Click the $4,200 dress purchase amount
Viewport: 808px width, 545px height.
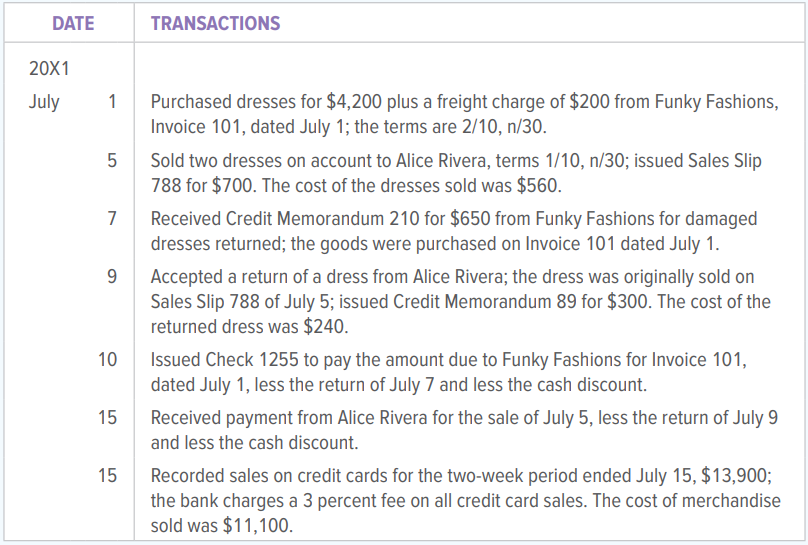click(x=351, y=102)
